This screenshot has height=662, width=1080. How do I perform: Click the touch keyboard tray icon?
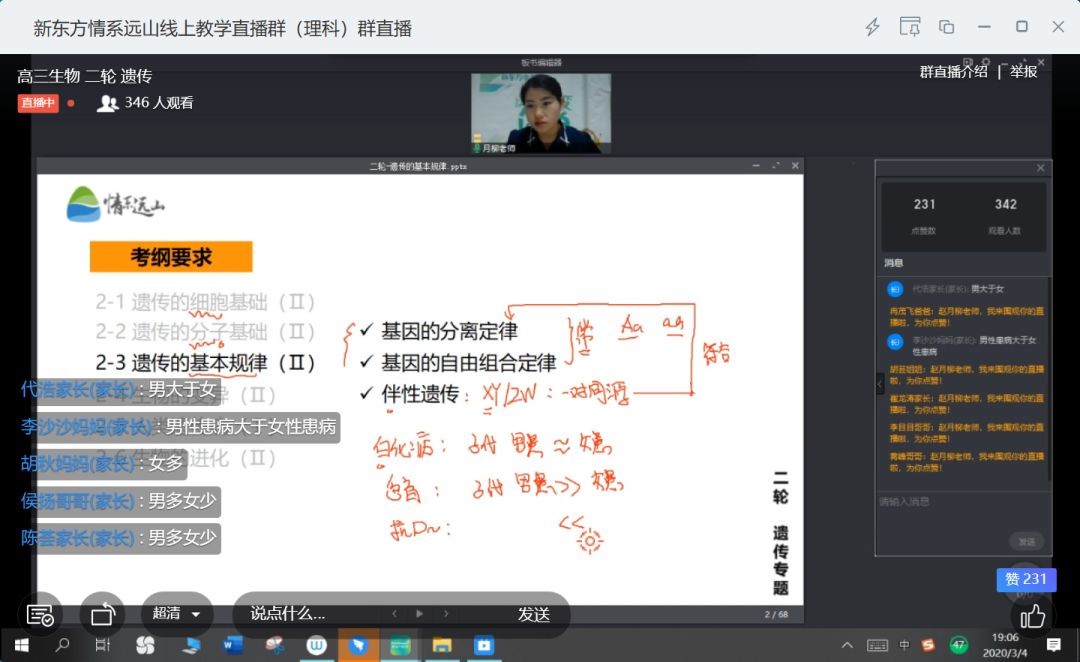click(877, 645)
